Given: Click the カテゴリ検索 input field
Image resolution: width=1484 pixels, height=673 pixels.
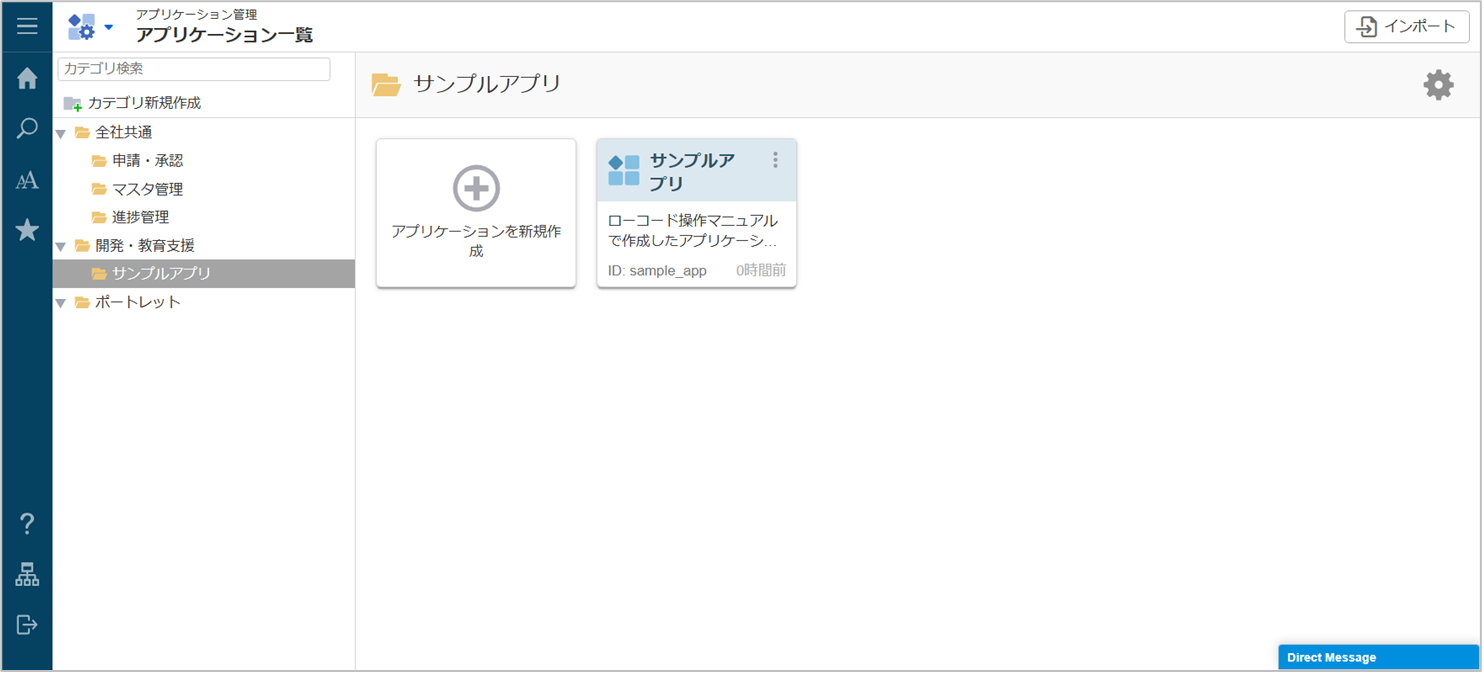Looking at the screenshot, I should point(194,69).
